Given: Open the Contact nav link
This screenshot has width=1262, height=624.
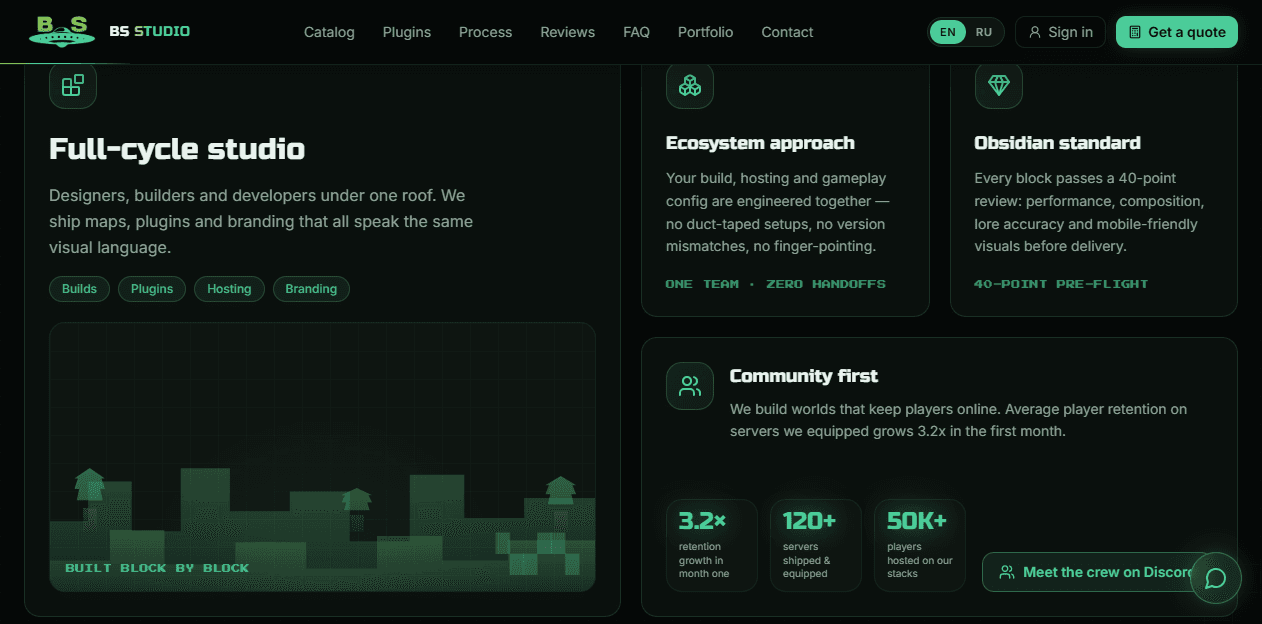Looking at the screenshot, I should tap(787, 32).
